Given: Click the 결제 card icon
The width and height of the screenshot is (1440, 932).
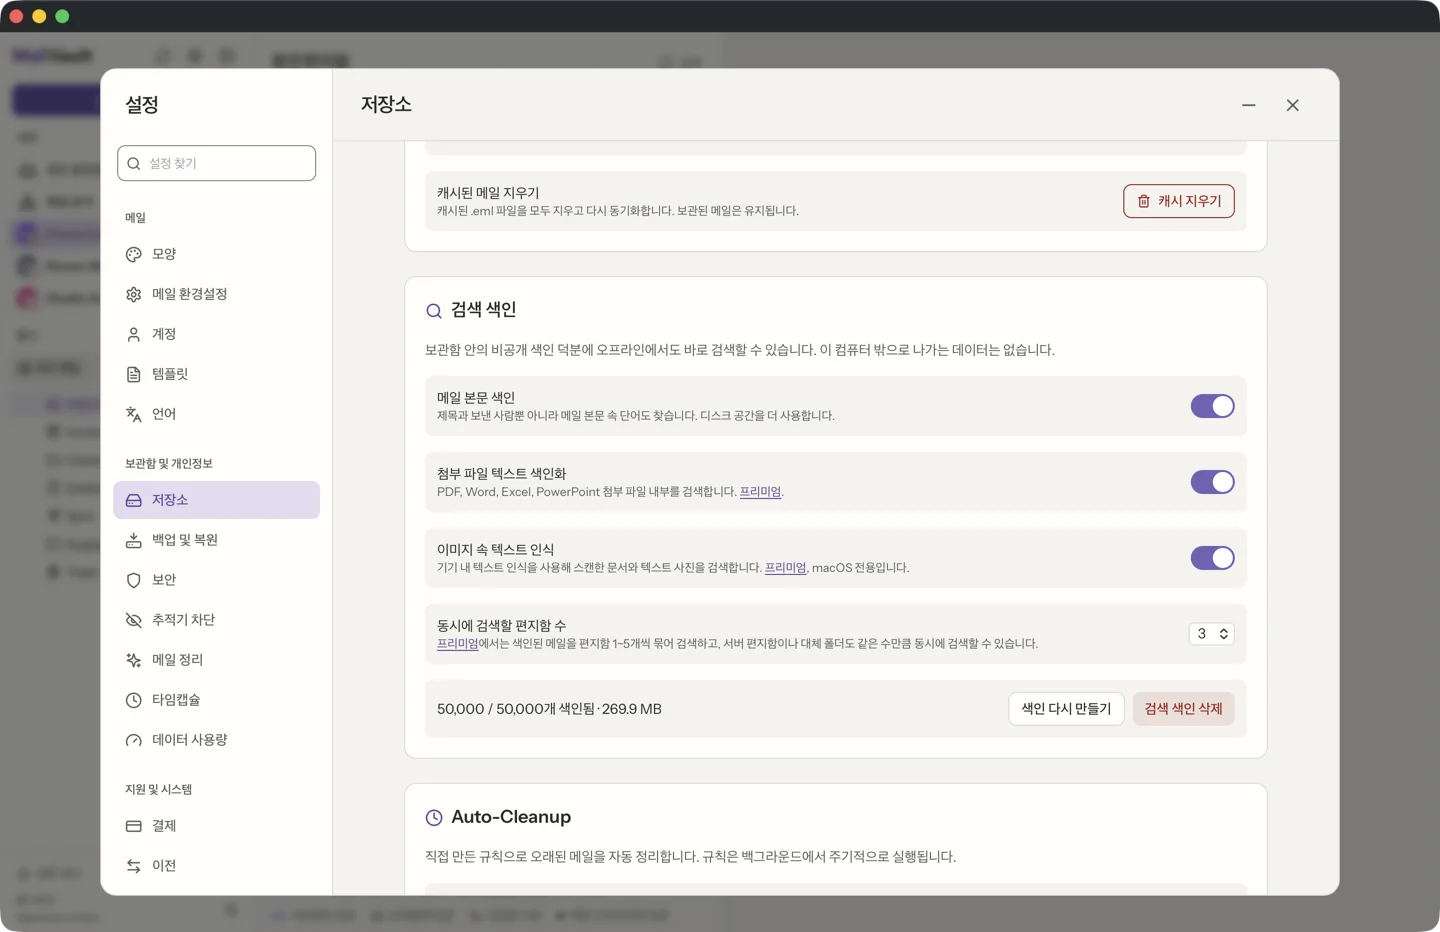Looking at the screenshot, I should click(134, 826).
